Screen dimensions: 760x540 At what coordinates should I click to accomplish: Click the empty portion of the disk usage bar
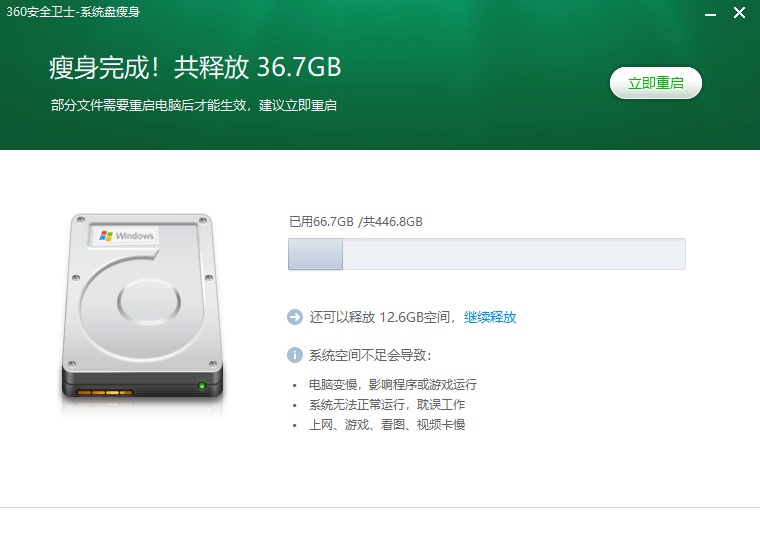click(514, 254)
